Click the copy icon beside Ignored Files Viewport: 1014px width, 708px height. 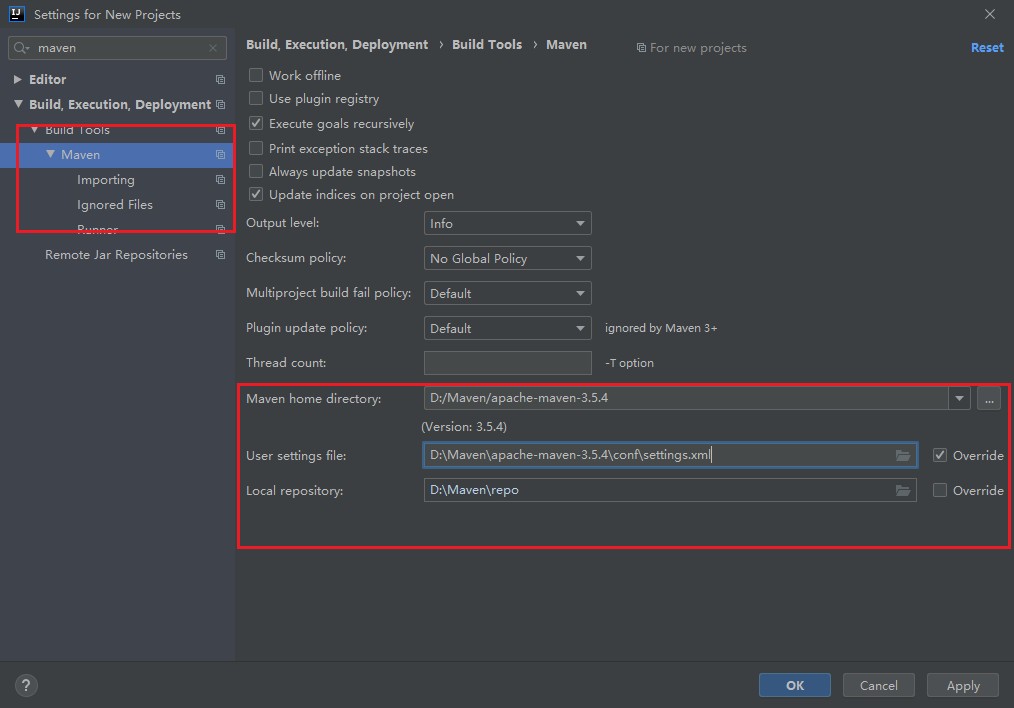click(x=221, y=204)
